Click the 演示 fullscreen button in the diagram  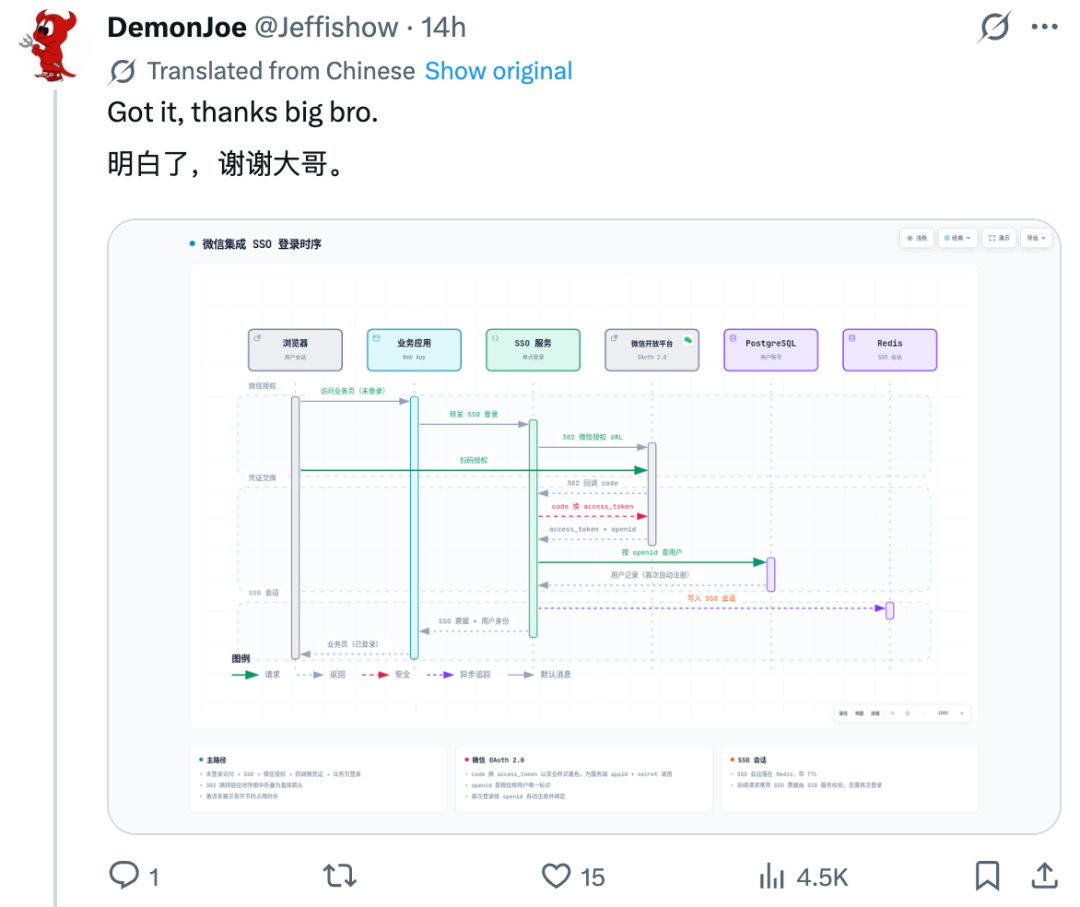point(998,238)
